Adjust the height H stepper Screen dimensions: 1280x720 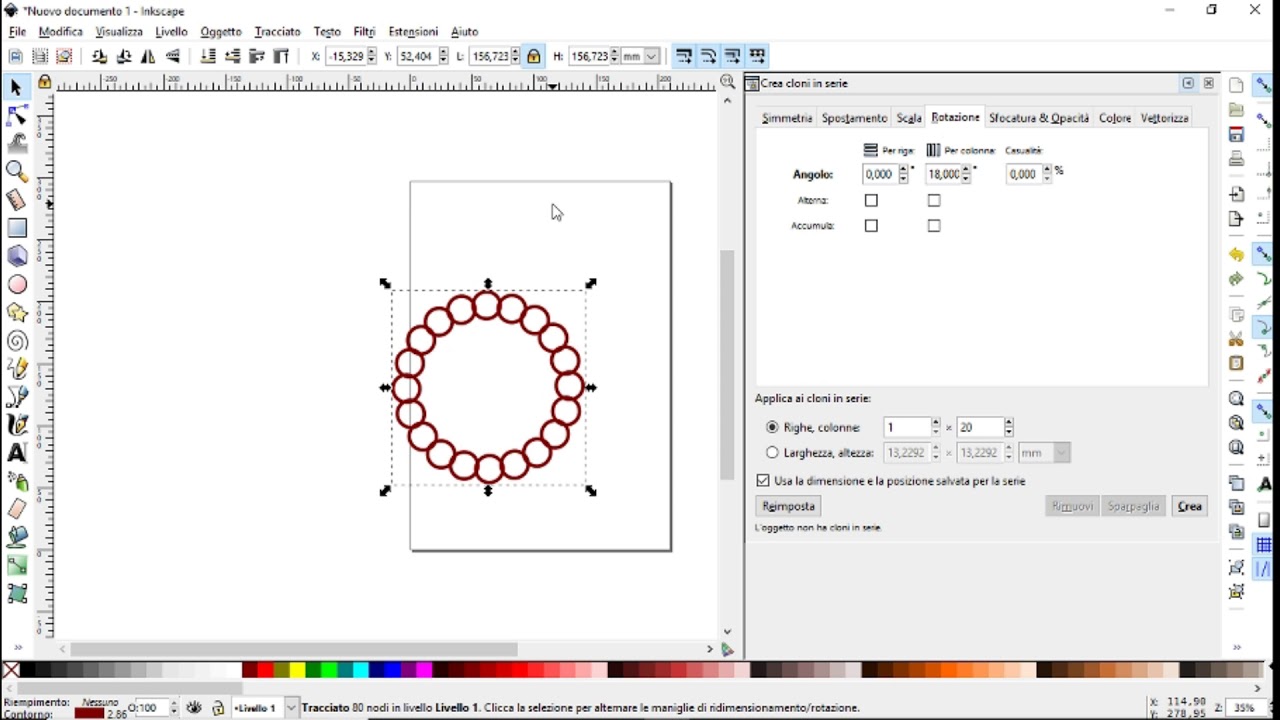(614, 56)
